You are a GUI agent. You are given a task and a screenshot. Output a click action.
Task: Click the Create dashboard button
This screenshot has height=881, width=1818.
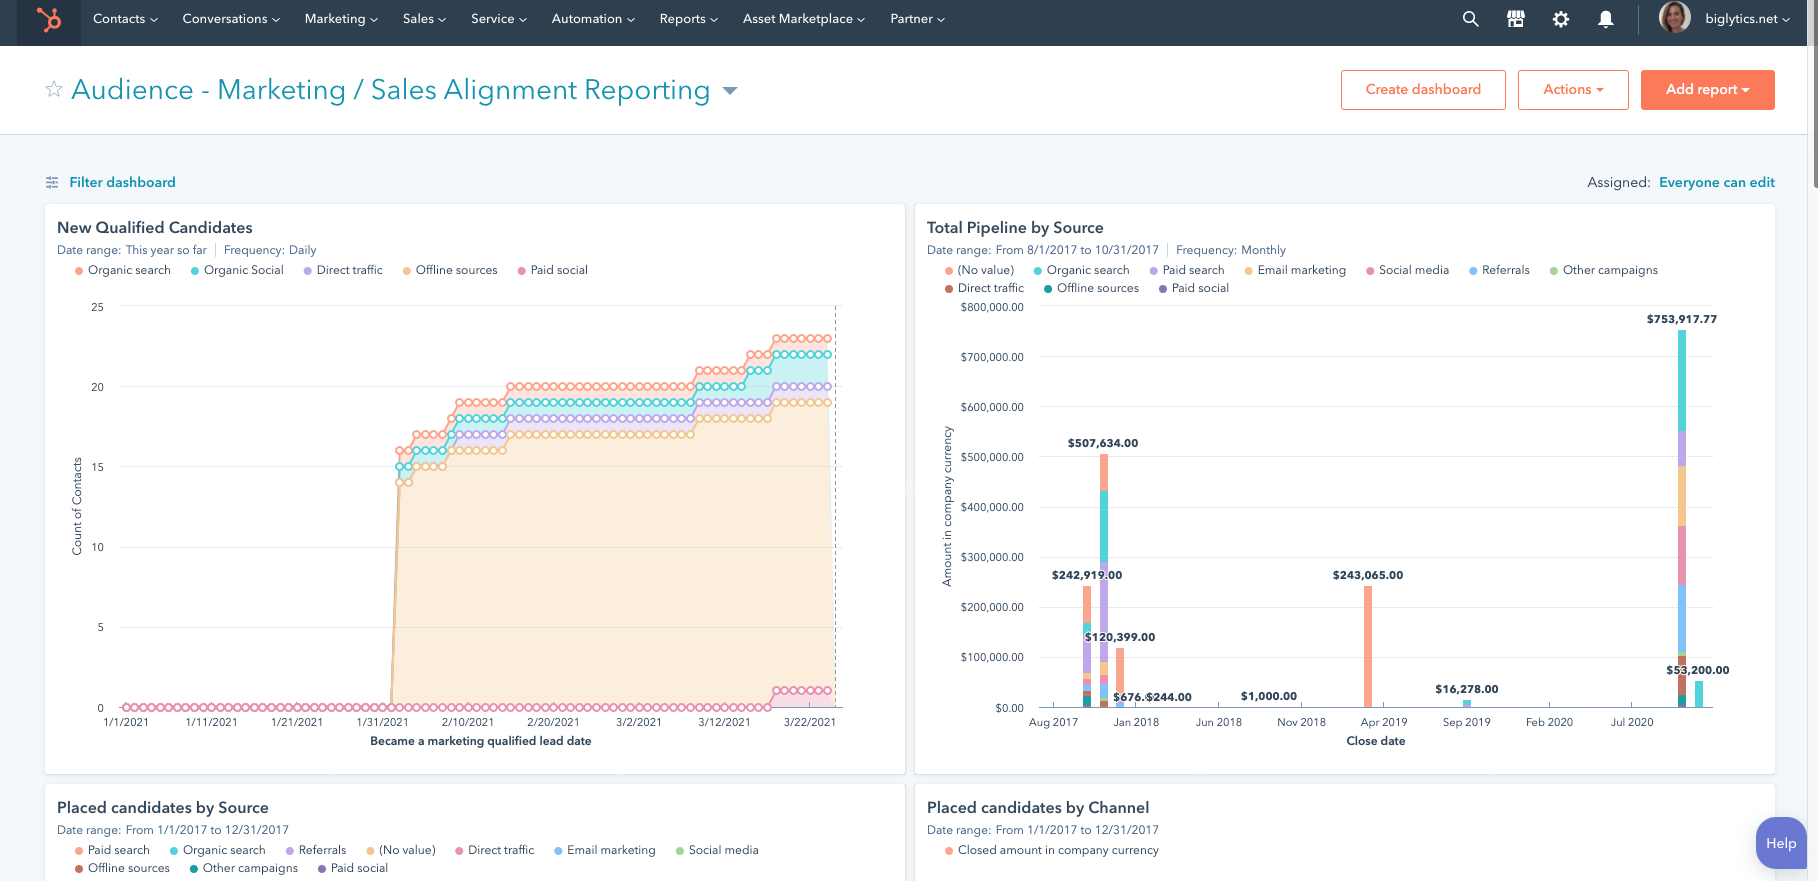pyautogui.click(x=1422, y=90)
